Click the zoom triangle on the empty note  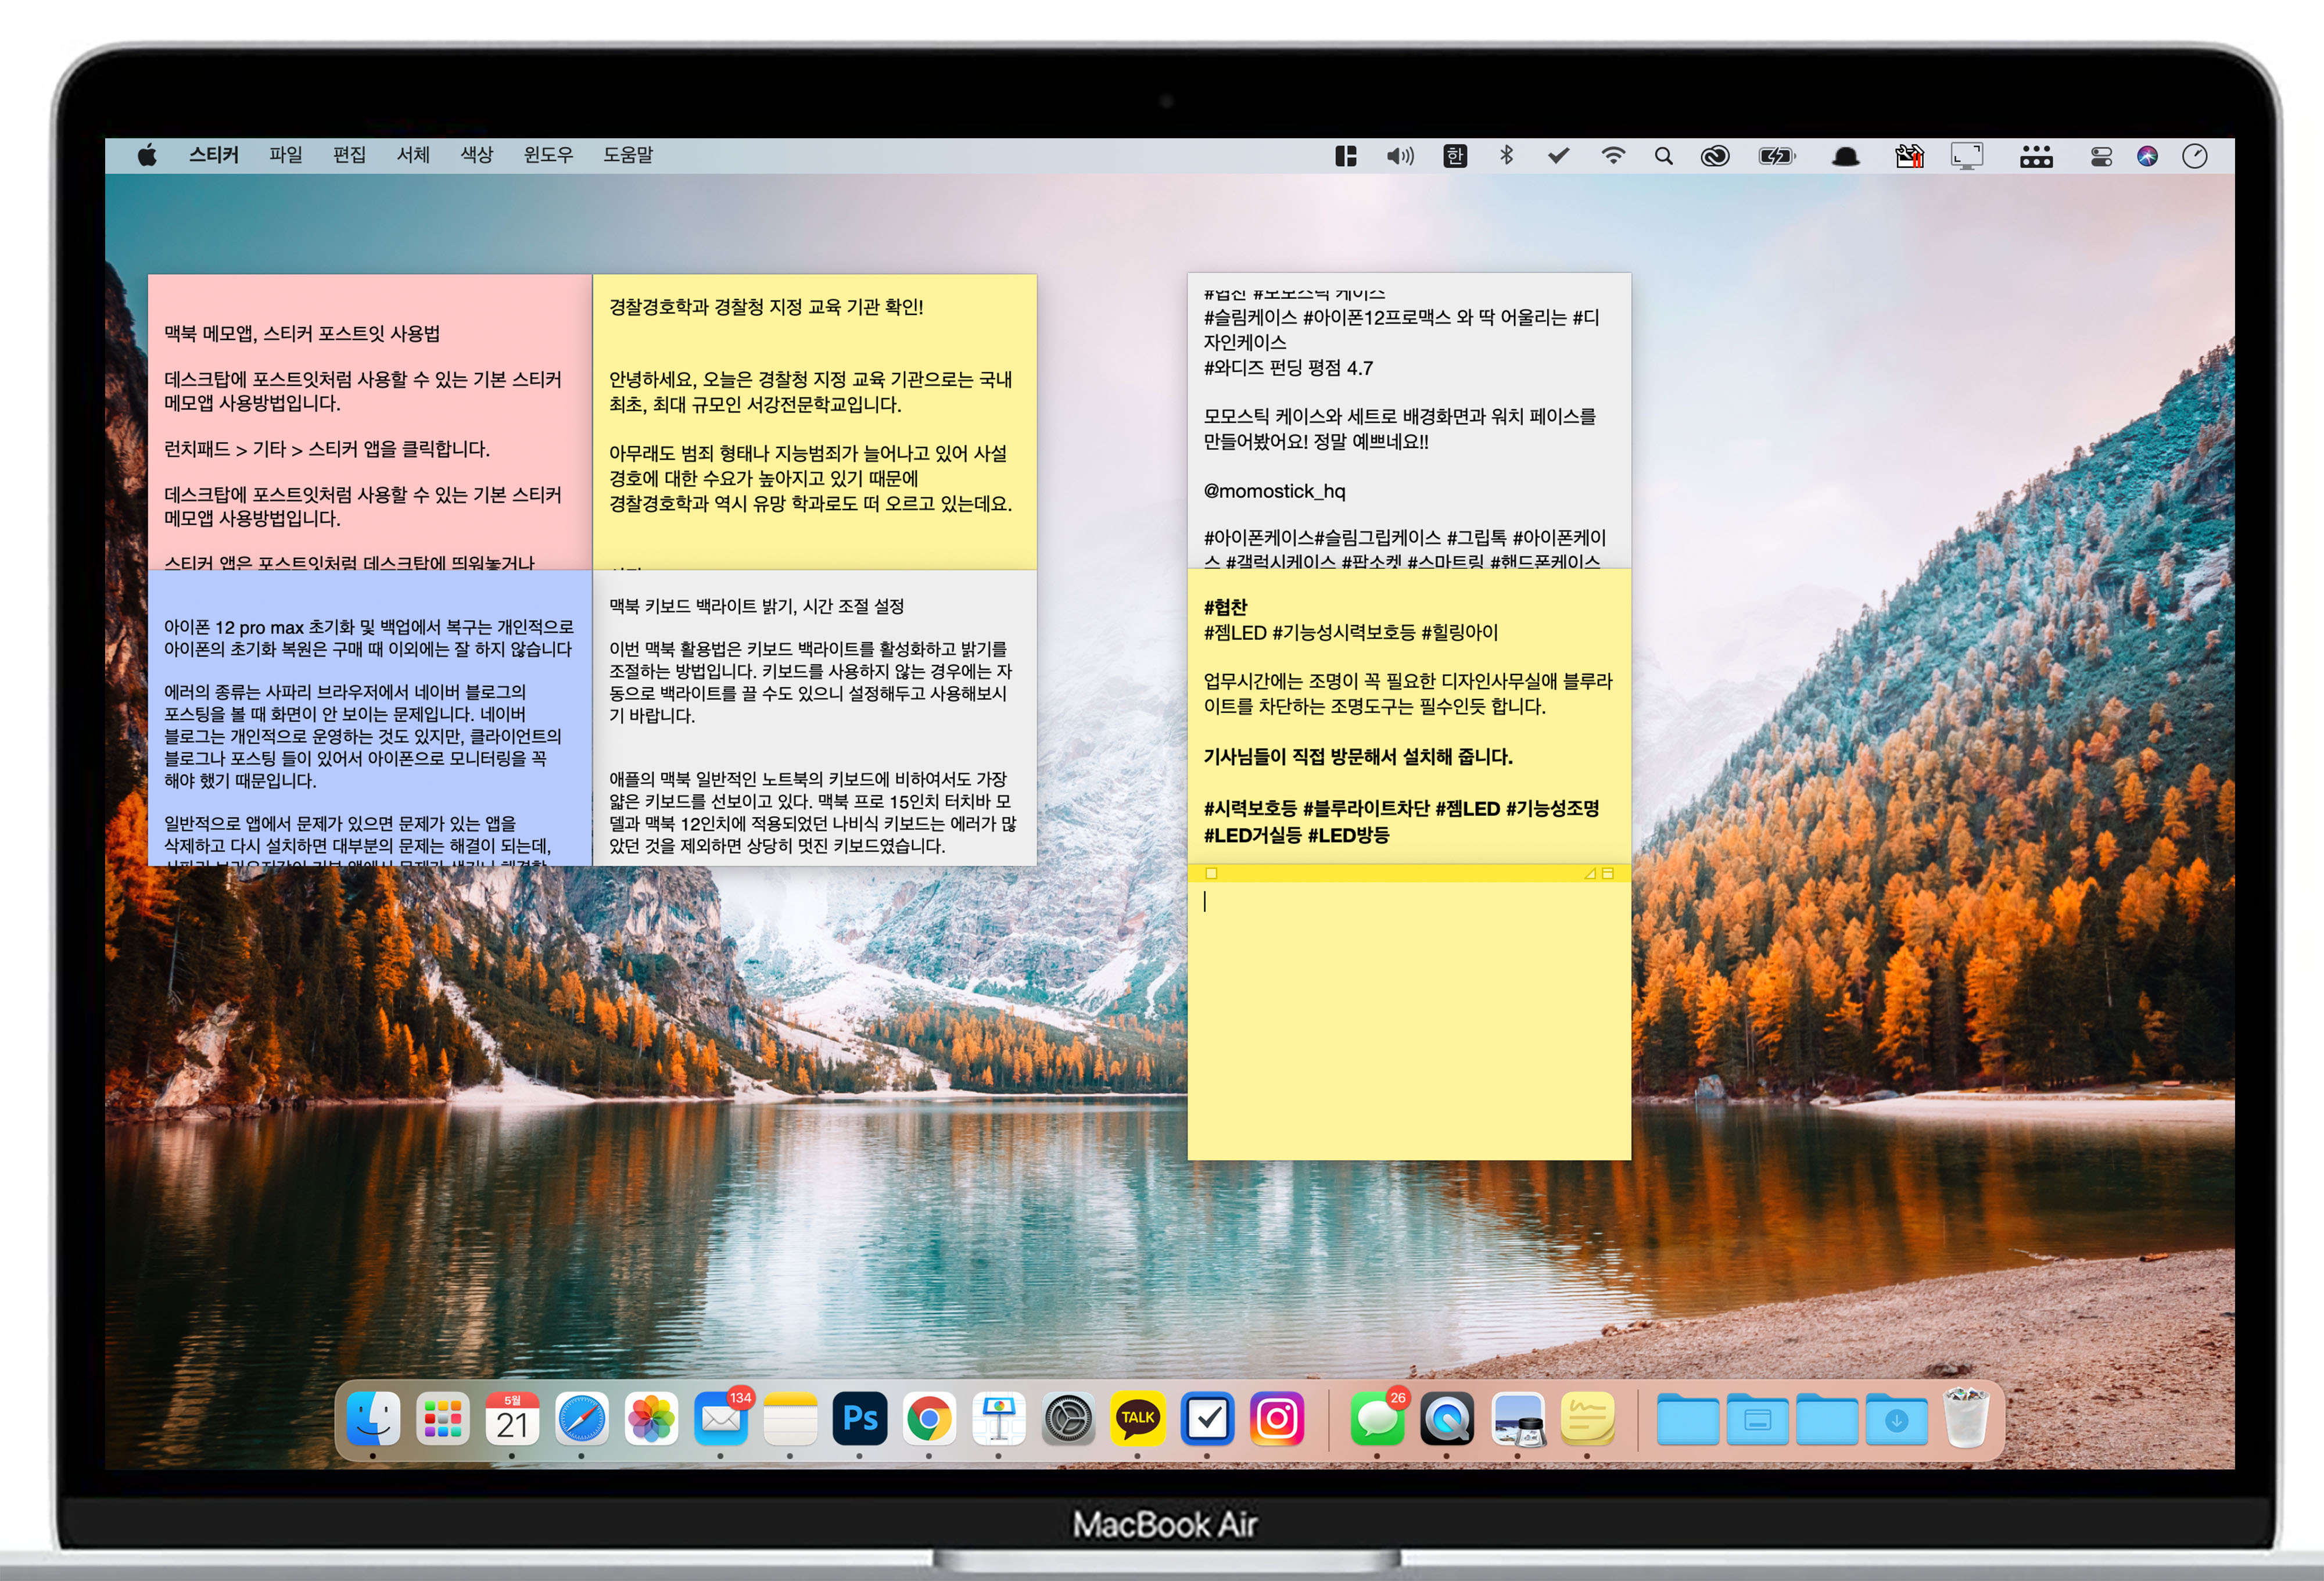[1590, 873]
